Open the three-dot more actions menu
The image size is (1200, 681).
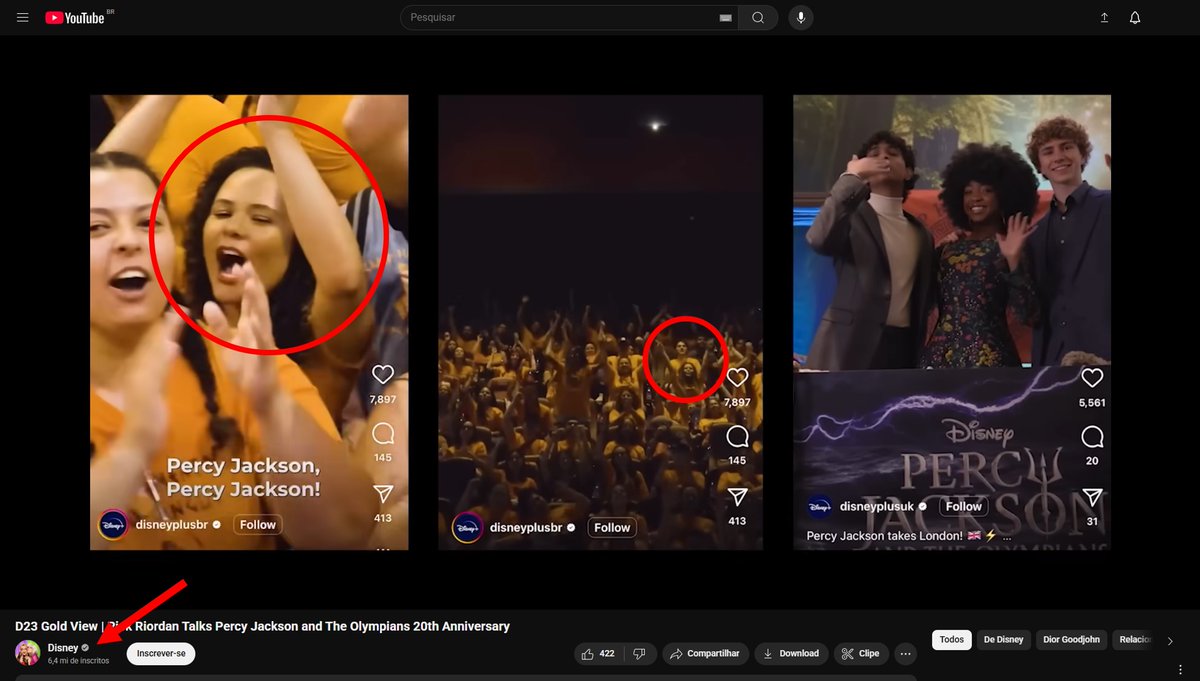pyautogui.click(x=906, y=654)
